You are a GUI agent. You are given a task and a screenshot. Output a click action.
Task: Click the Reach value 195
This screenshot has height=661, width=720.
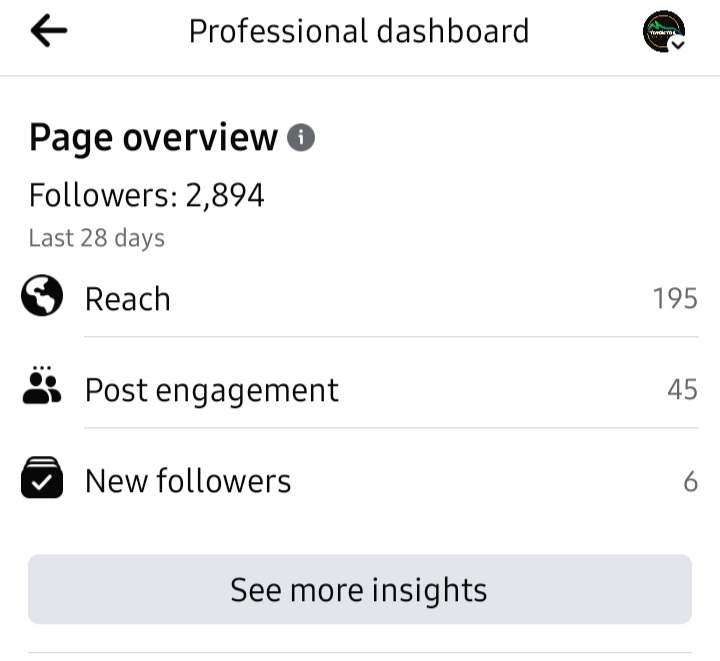pos(674,299)
